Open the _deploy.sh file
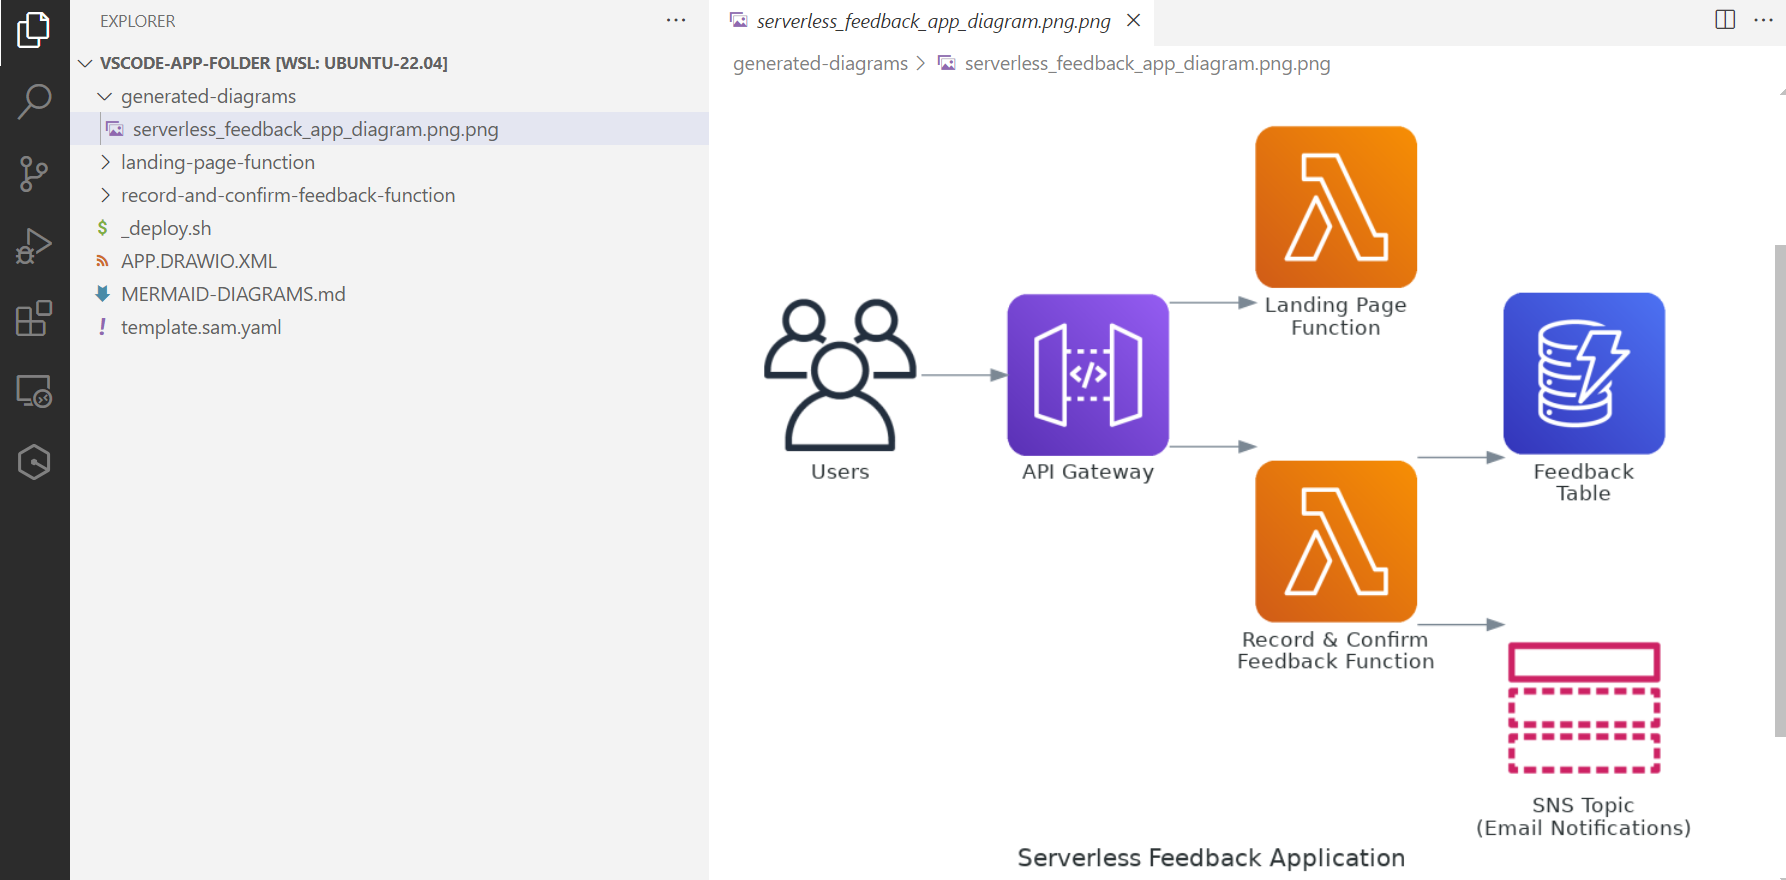Image resolution: width=1786 pixels, height=880 pixels. coord(390,228)
